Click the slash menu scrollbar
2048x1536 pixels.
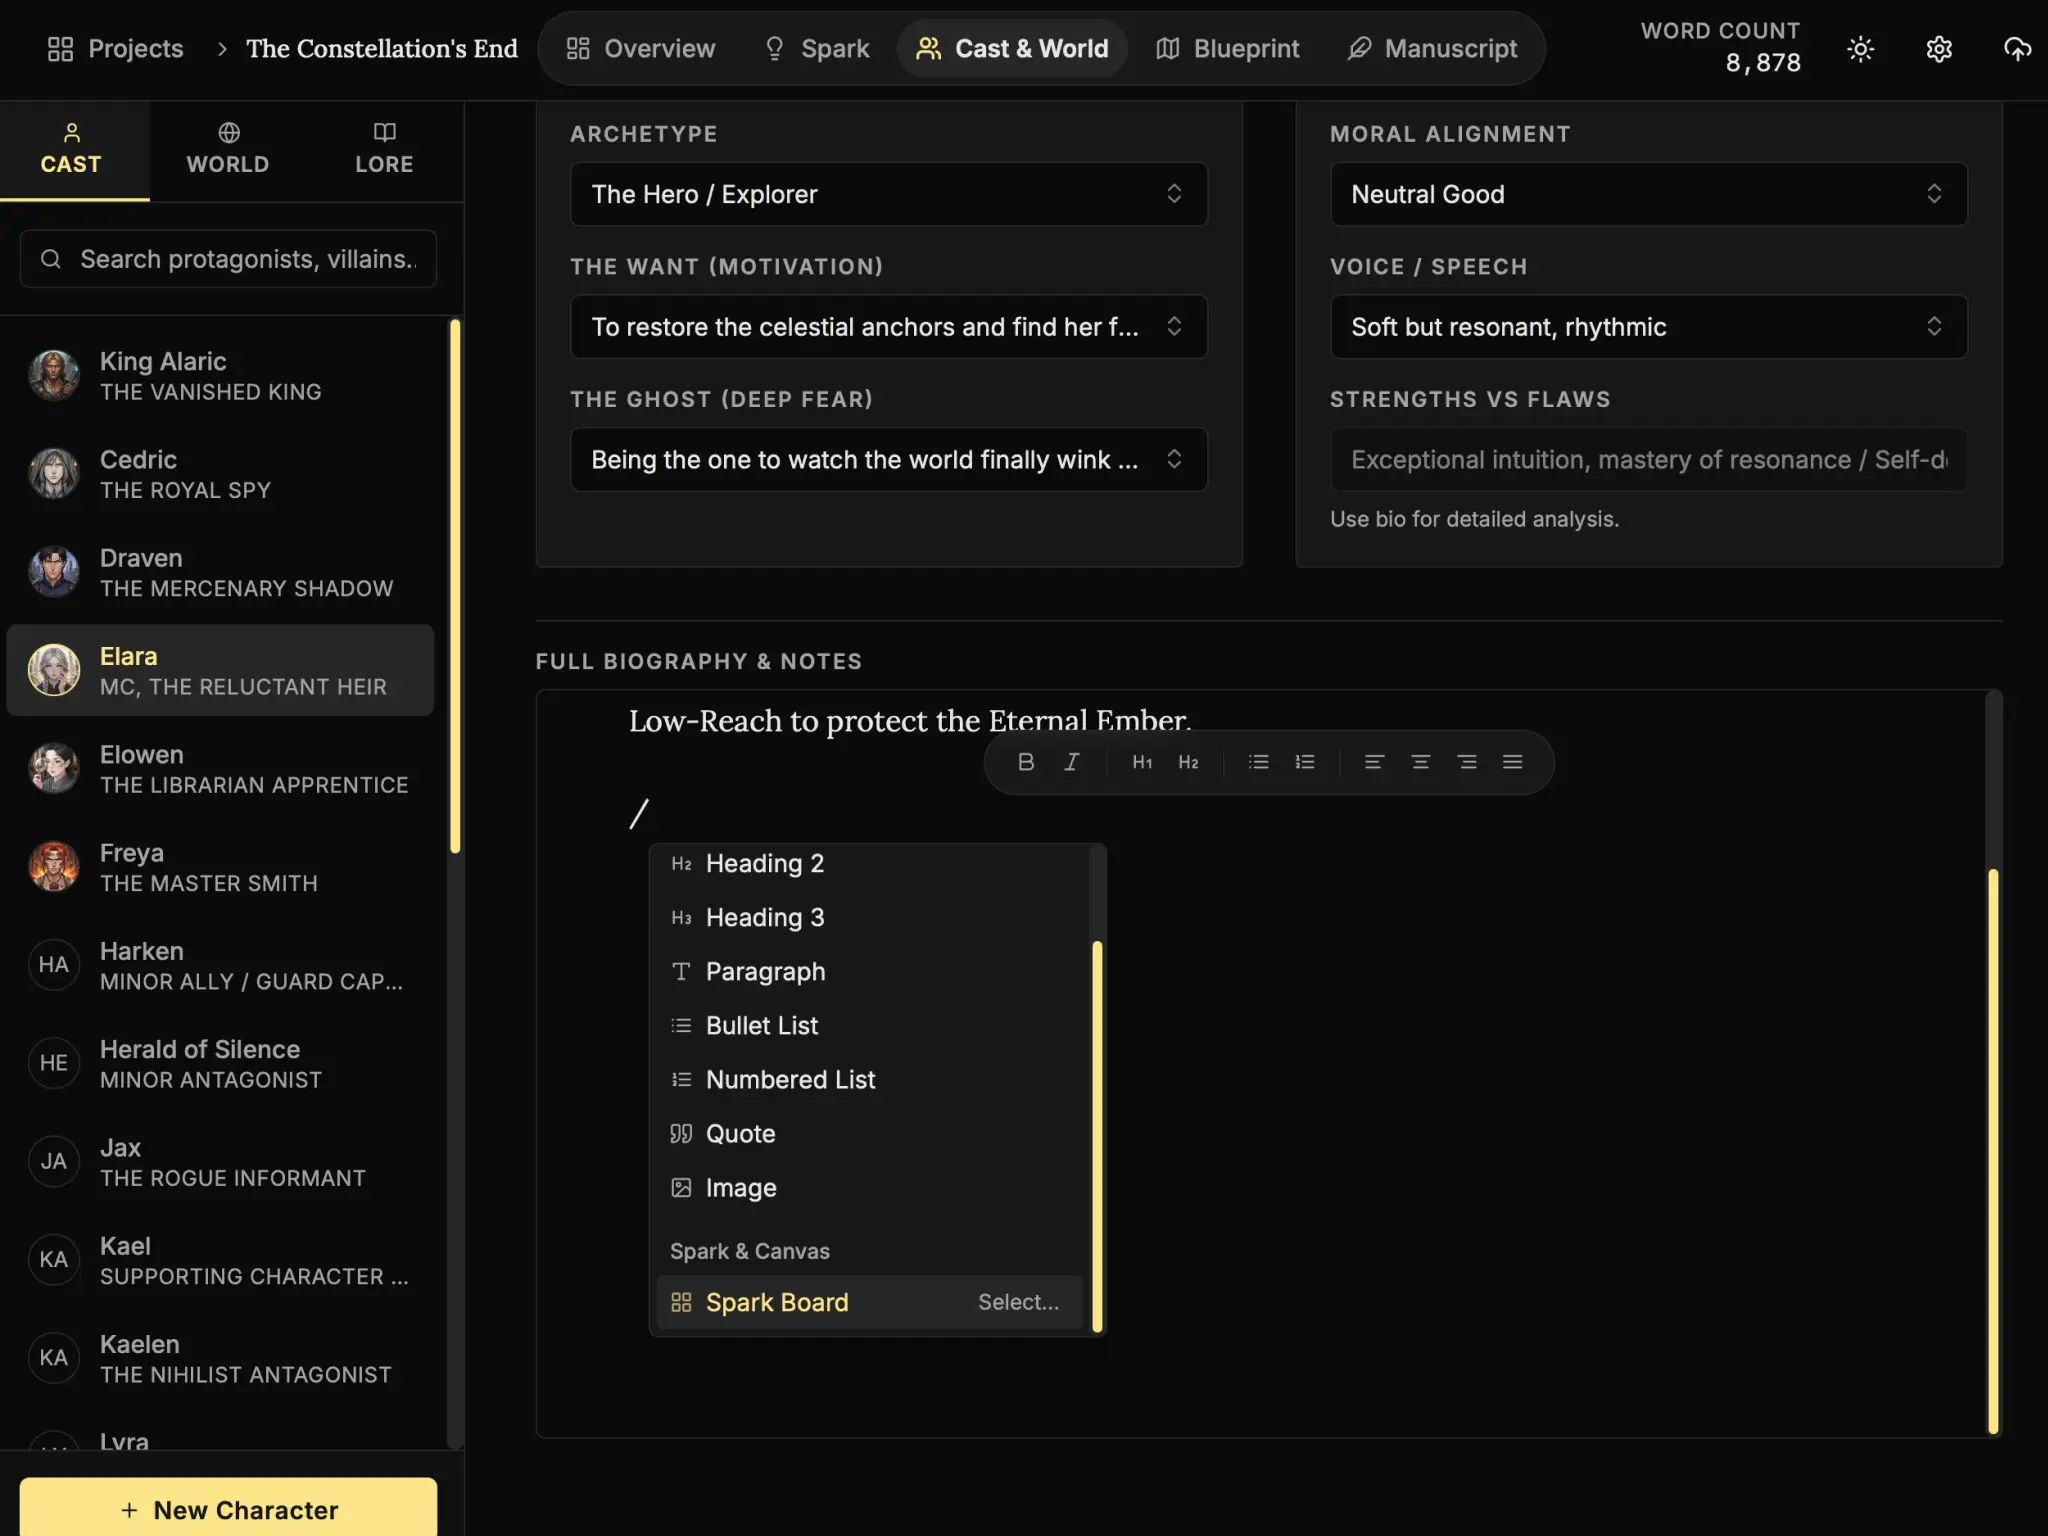[x=1097, y=1134]
